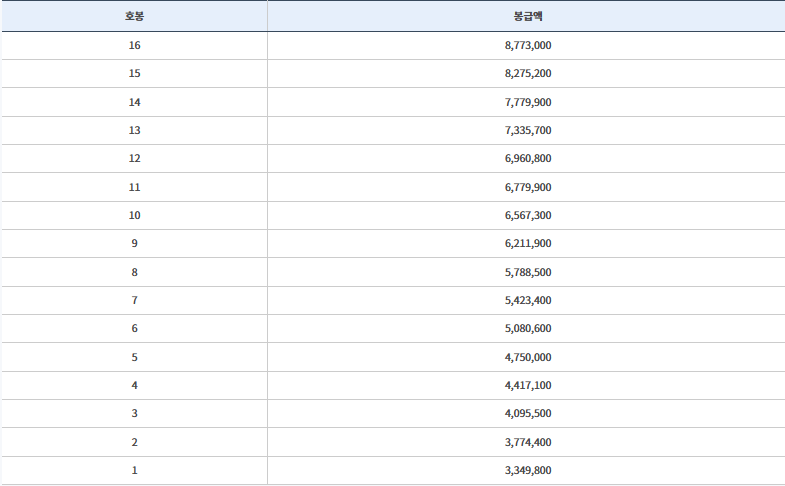Select the grade cell 16
Viewport: 785px width, 486px height.
point(134,46)
